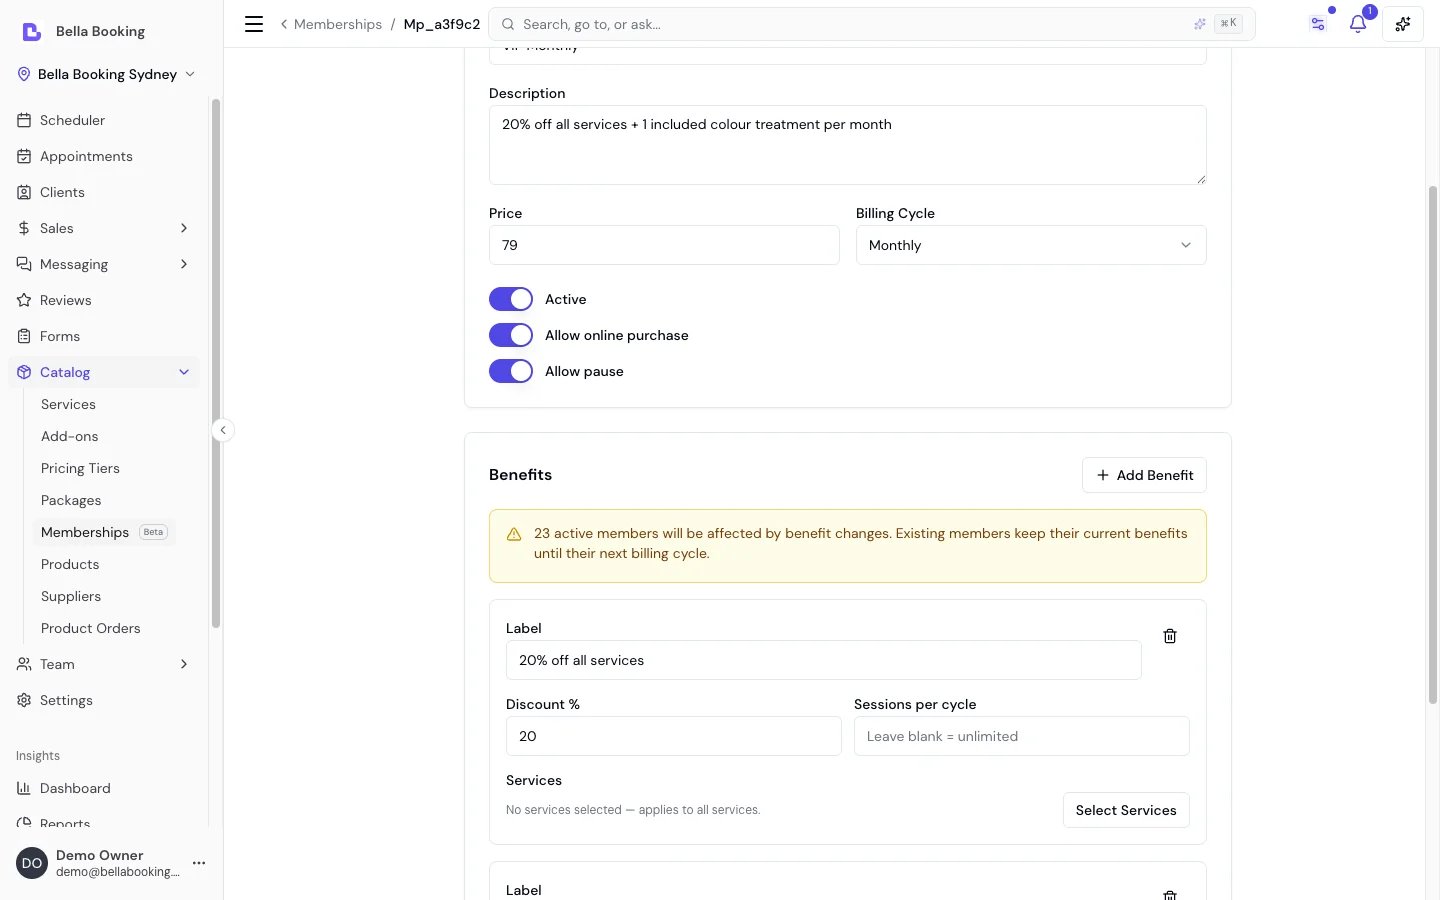Click the sparkle icon in the search bar

click(x=1200, y=24)
